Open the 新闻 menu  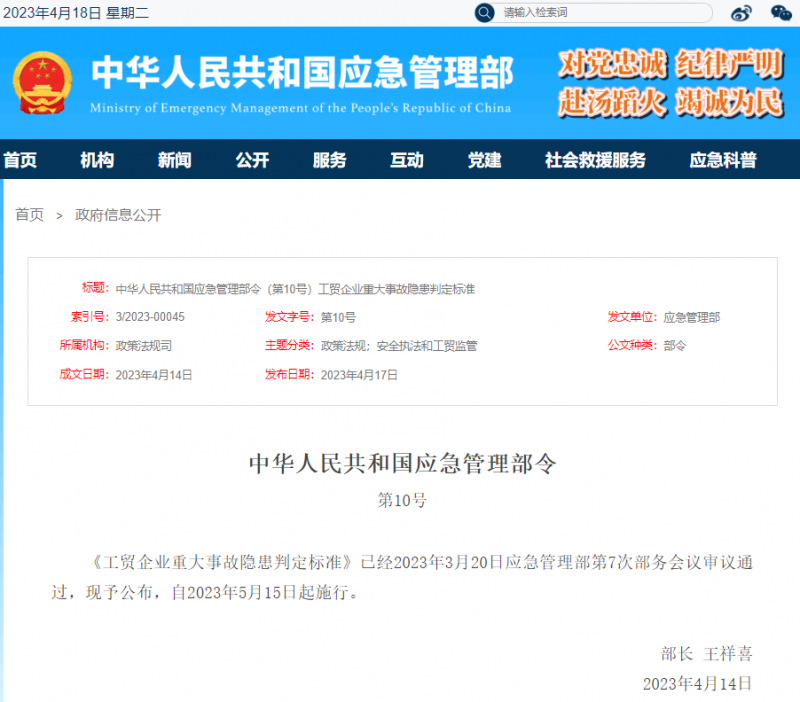(x=174, y=160)
